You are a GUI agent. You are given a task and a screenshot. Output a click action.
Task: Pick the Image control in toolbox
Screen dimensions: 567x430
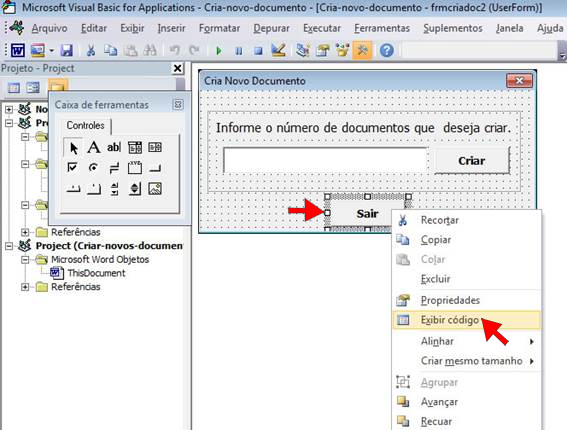155,188
